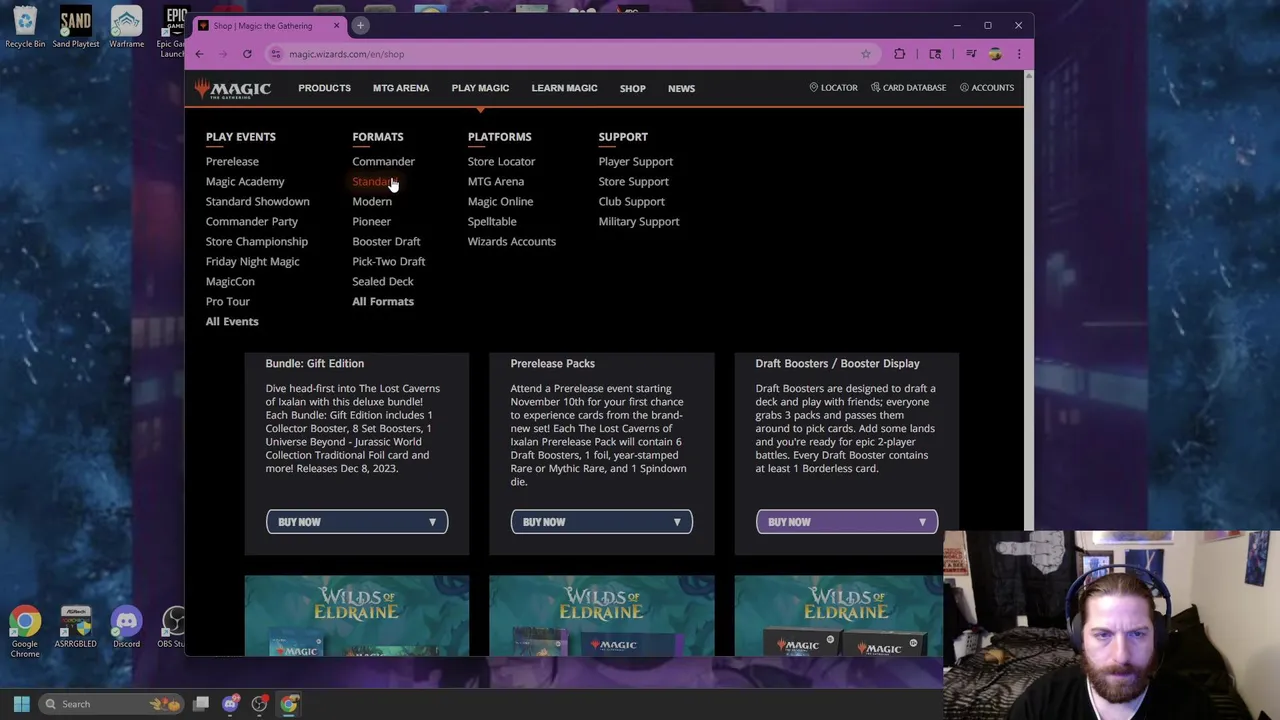Select Prerelease under Play Events
This screenshot has height=720, width=1280.
pos(232,161)
